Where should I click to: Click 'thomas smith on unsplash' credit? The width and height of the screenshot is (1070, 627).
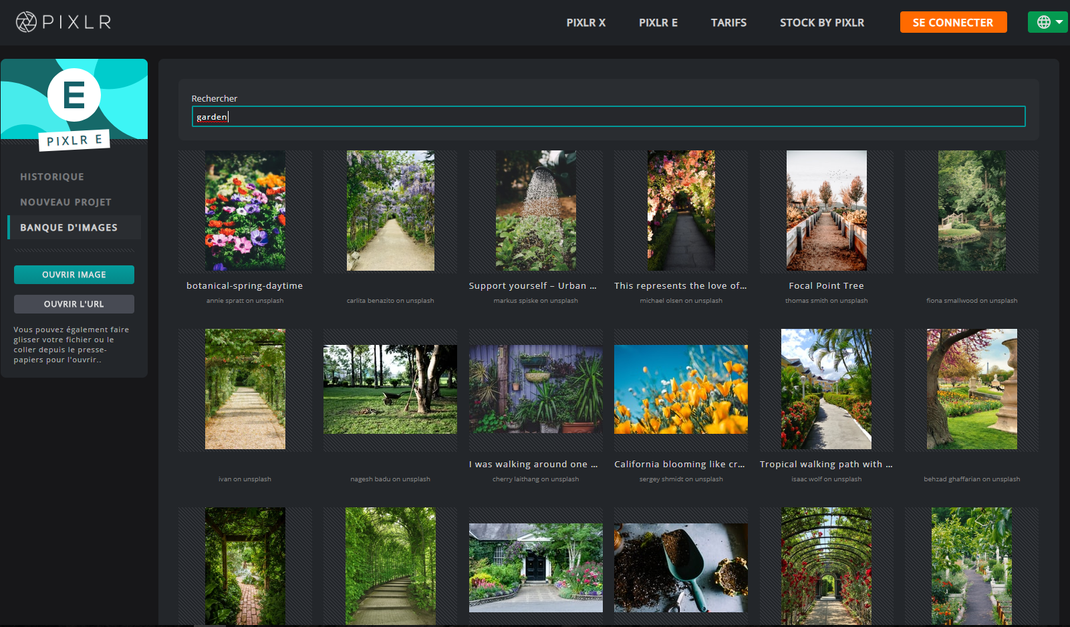point(826,301)
